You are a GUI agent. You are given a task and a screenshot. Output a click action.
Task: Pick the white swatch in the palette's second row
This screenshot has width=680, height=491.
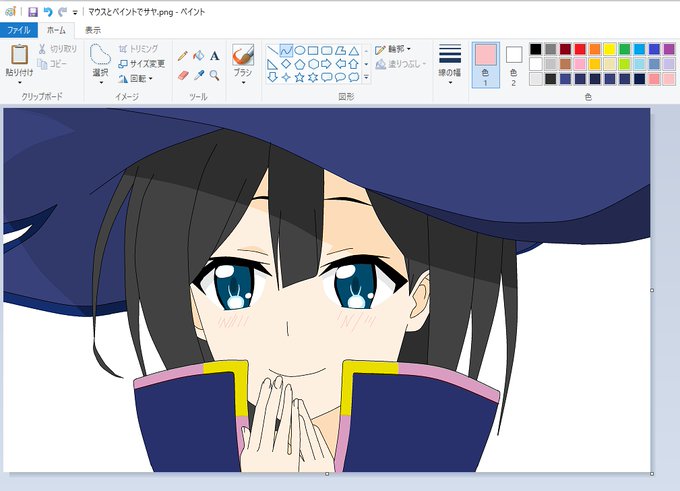tap(536, 64)
